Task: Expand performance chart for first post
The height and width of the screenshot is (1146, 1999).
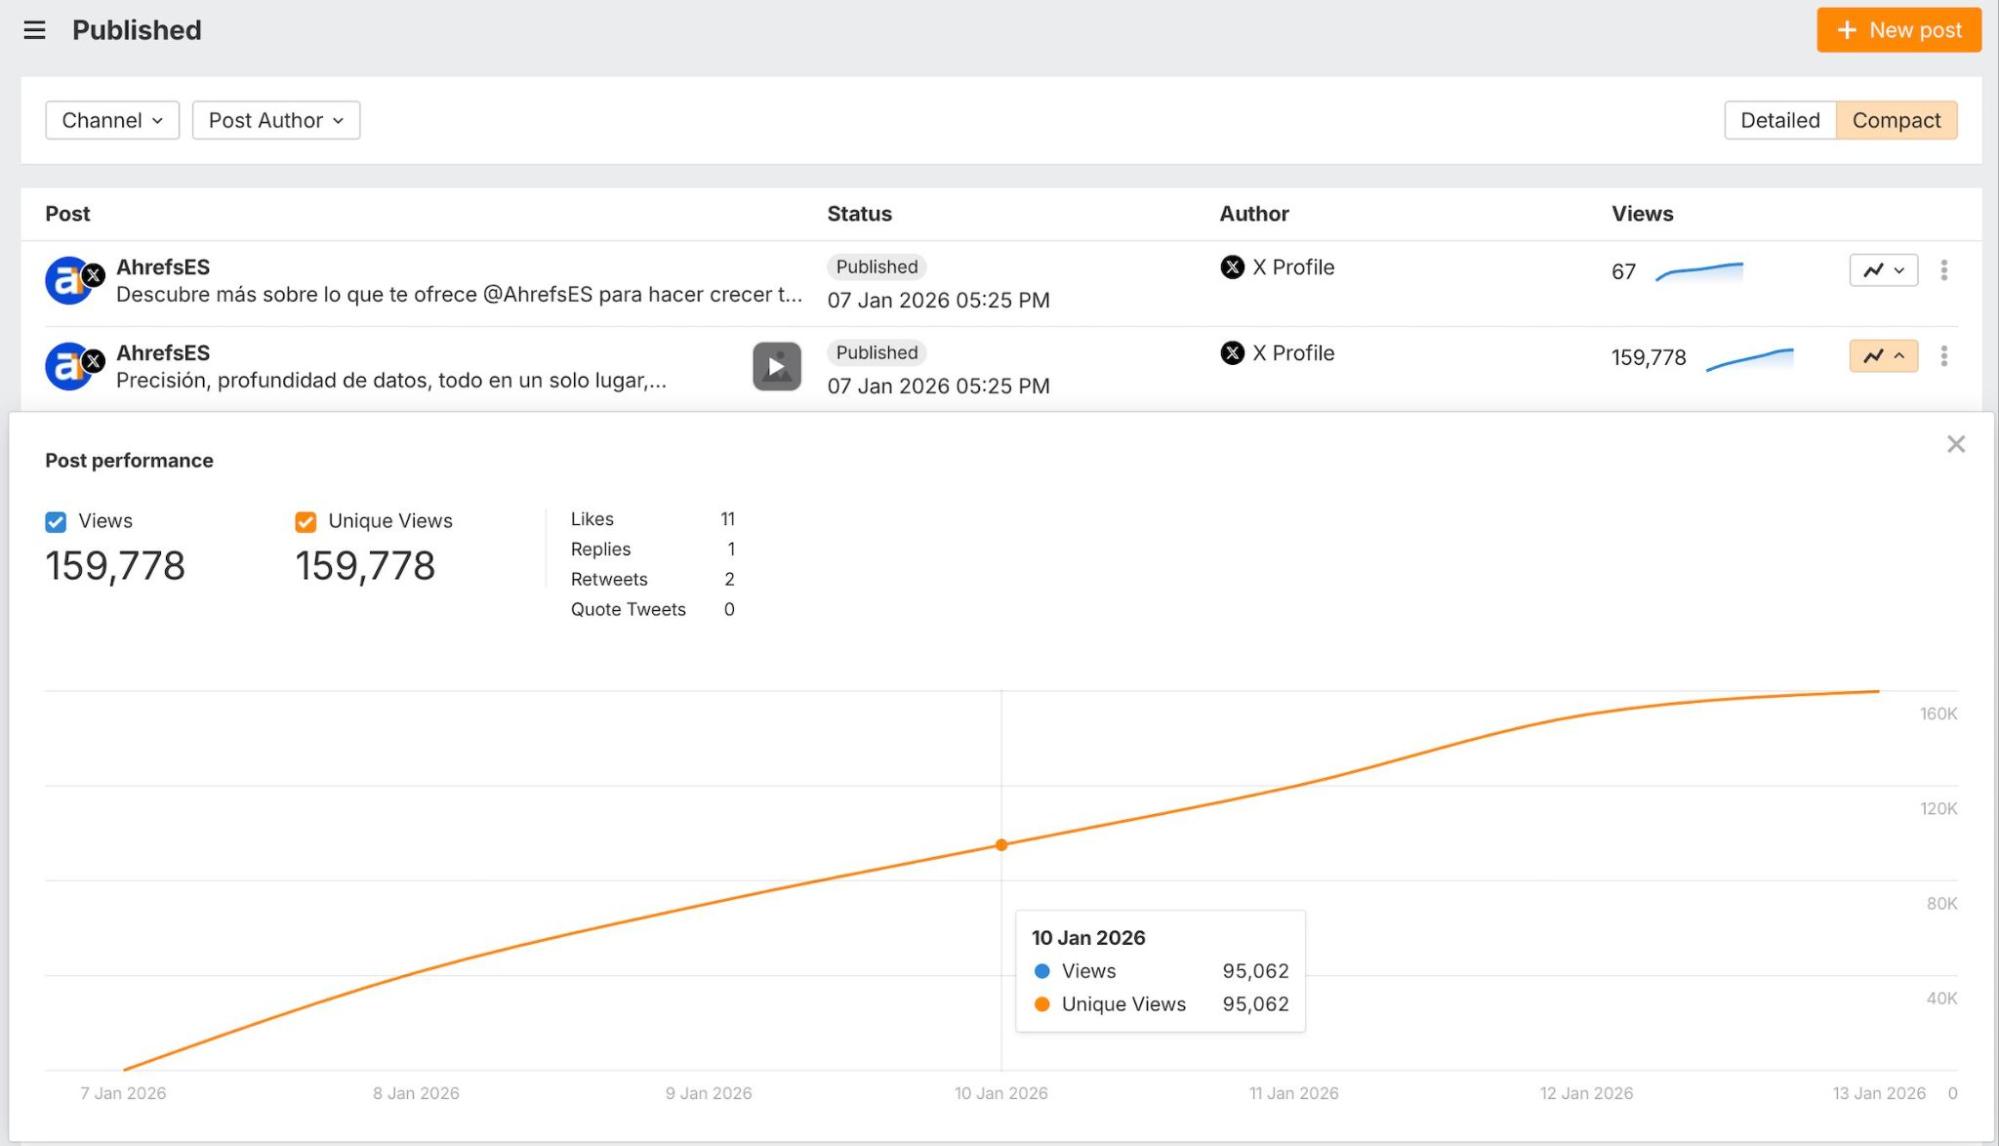Action: [x=1883, y=270]
